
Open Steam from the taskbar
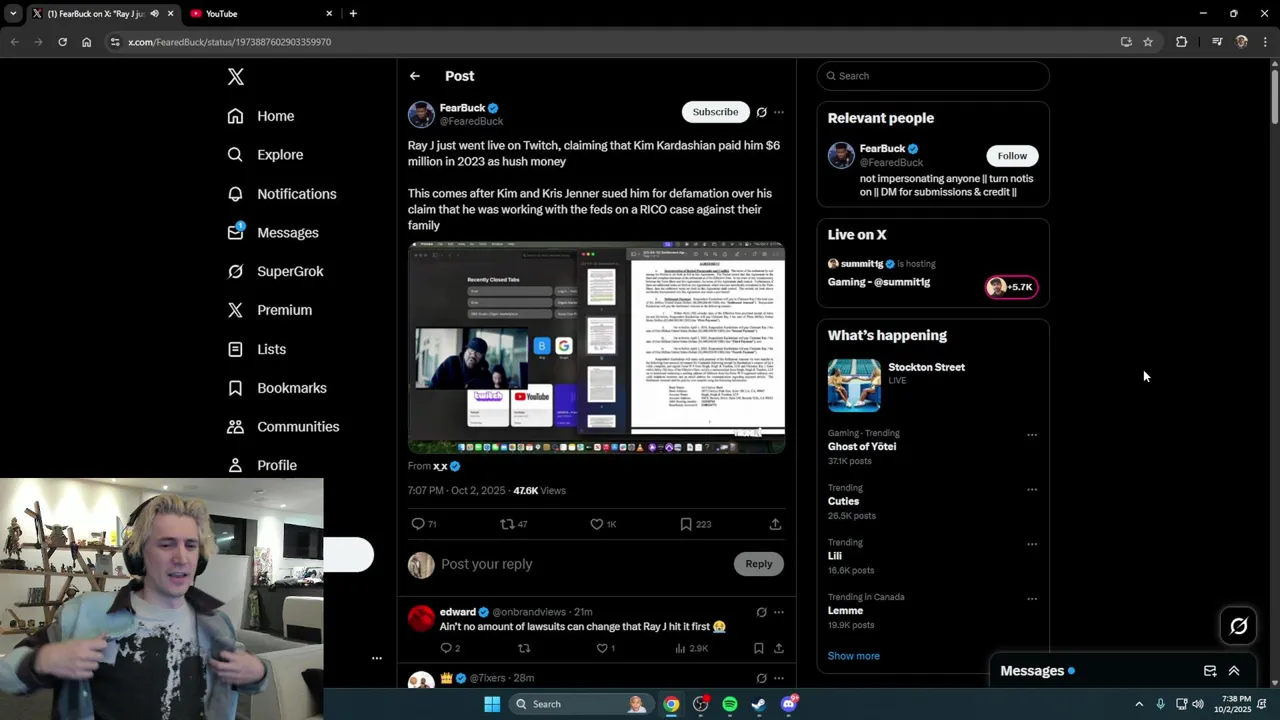759,704
